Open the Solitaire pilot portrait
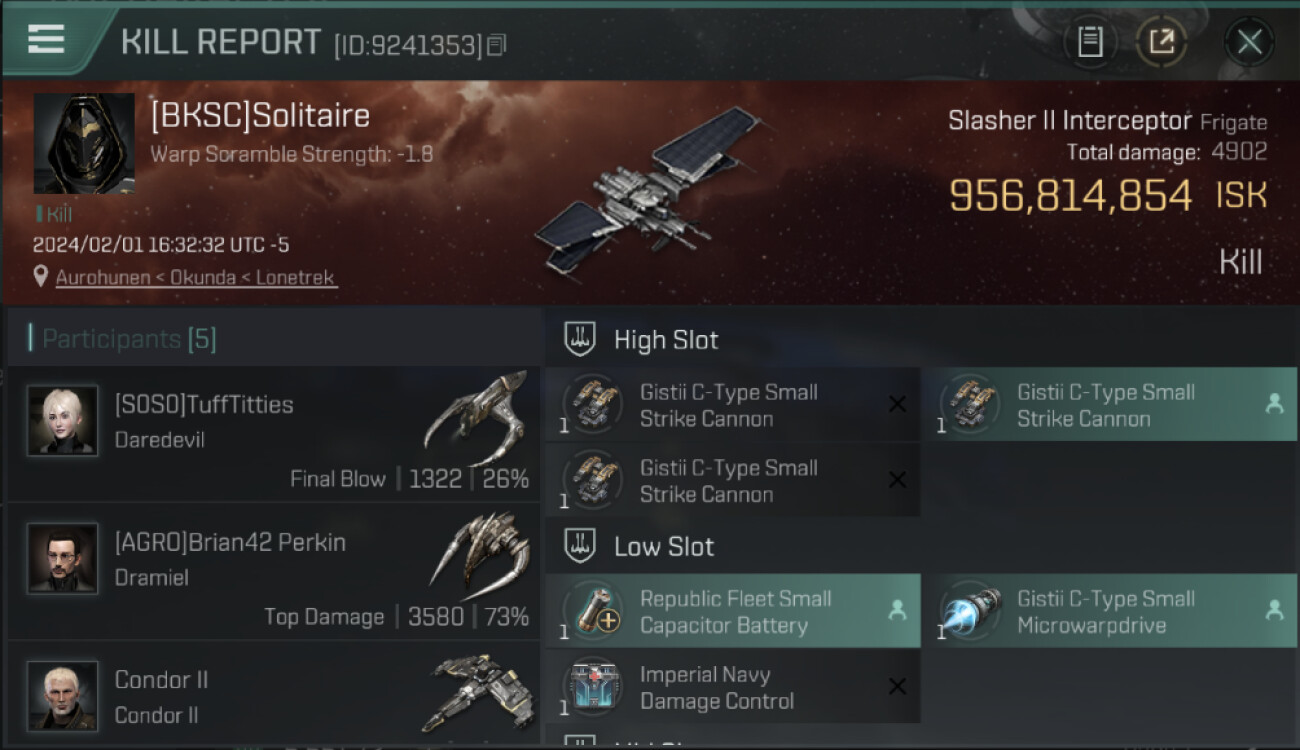1300x750 pixels. 84,144
